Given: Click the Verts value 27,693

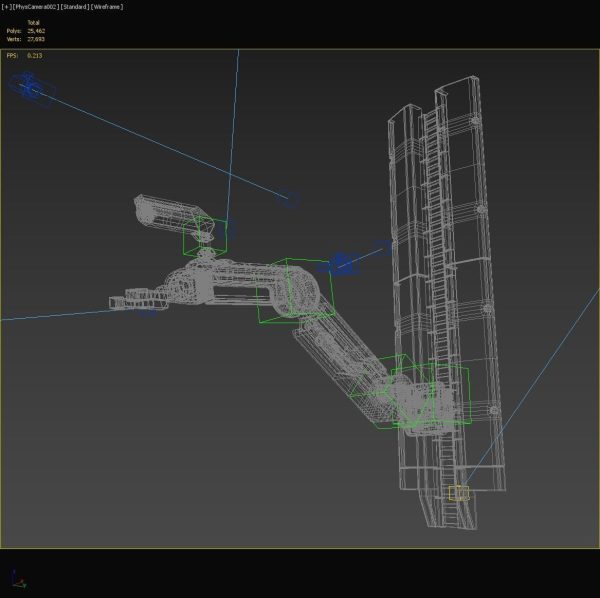Looking at the screenshot, I should [x=36, y=39].
